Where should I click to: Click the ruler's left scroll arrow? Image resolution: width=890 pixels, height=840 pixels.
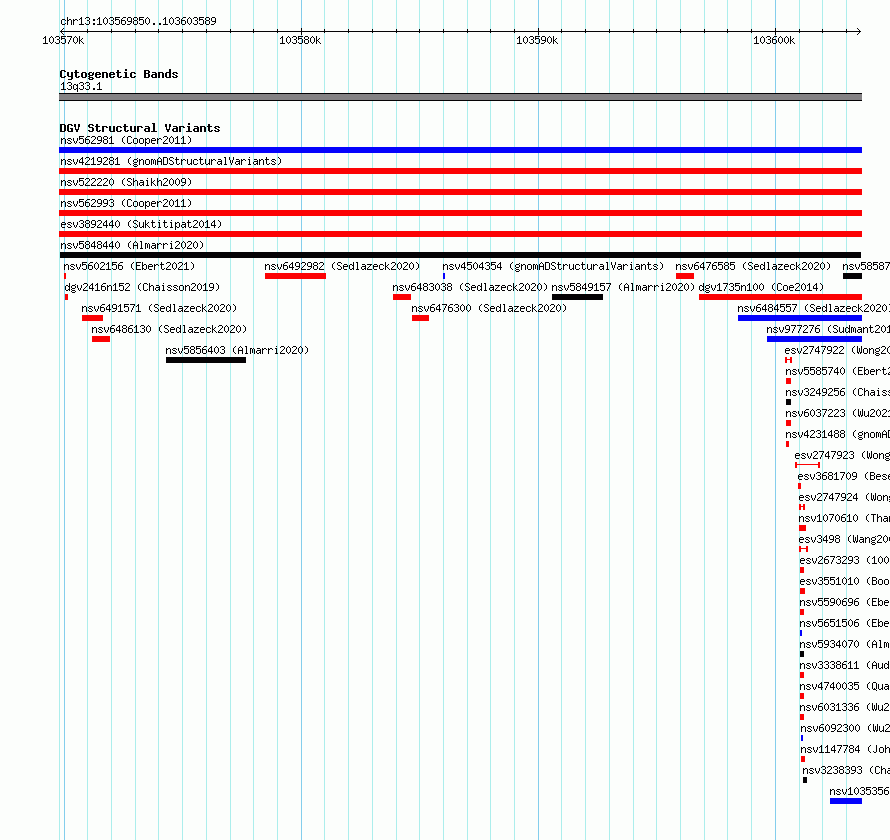coord(62,31)
